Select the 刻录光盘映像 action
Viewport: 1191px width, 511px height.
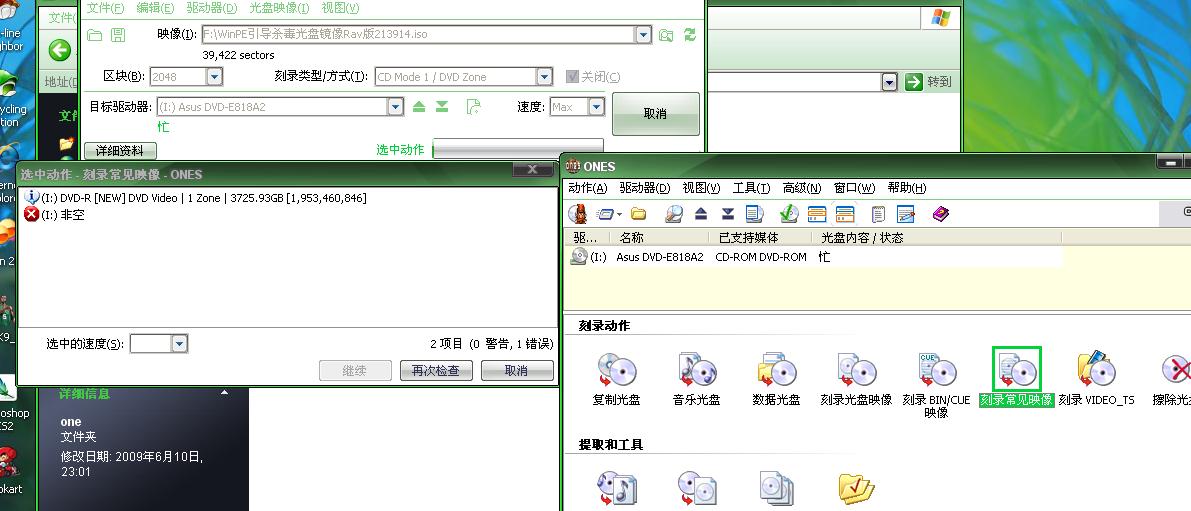coord(856,379)
